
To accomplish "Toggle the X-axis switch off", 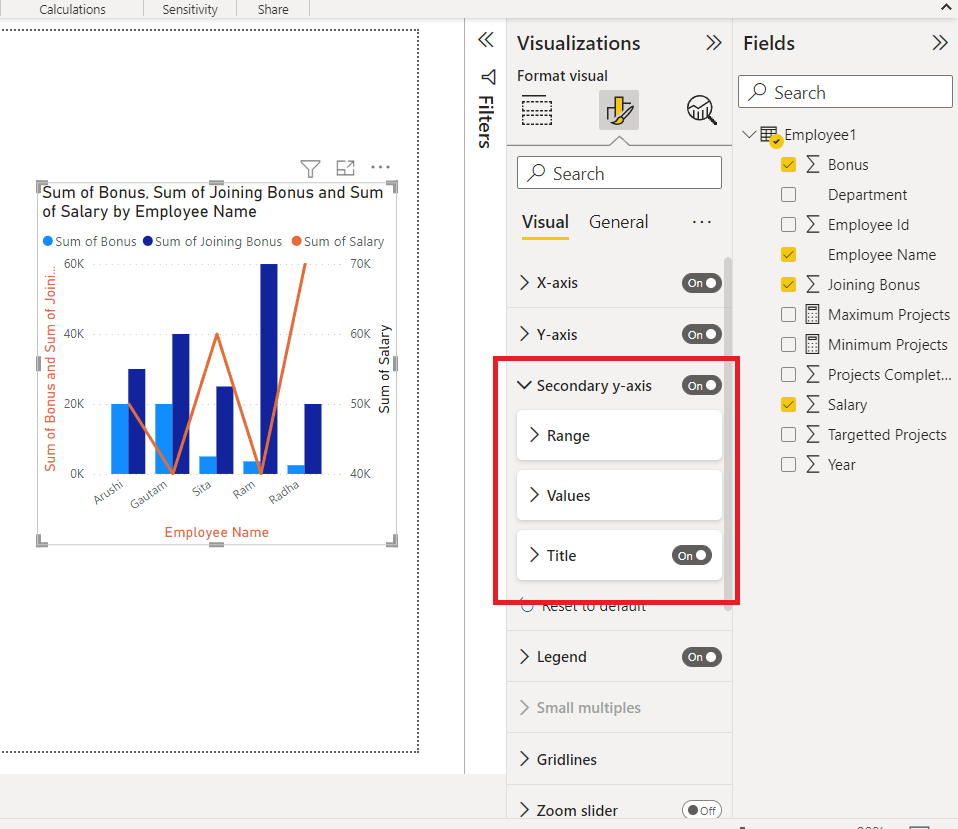I will tap(701, 283).
